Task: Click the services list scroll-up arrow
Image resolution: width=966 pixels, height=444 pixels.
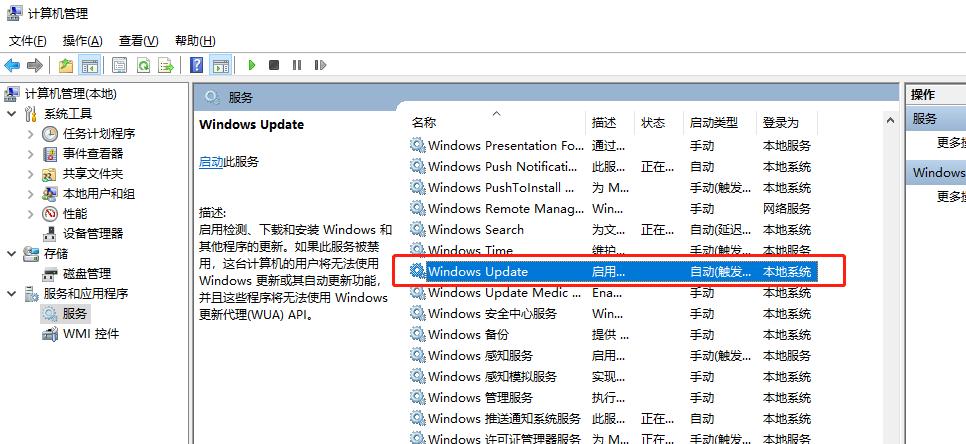Action: pyautogui.click(x=890, y=121)
